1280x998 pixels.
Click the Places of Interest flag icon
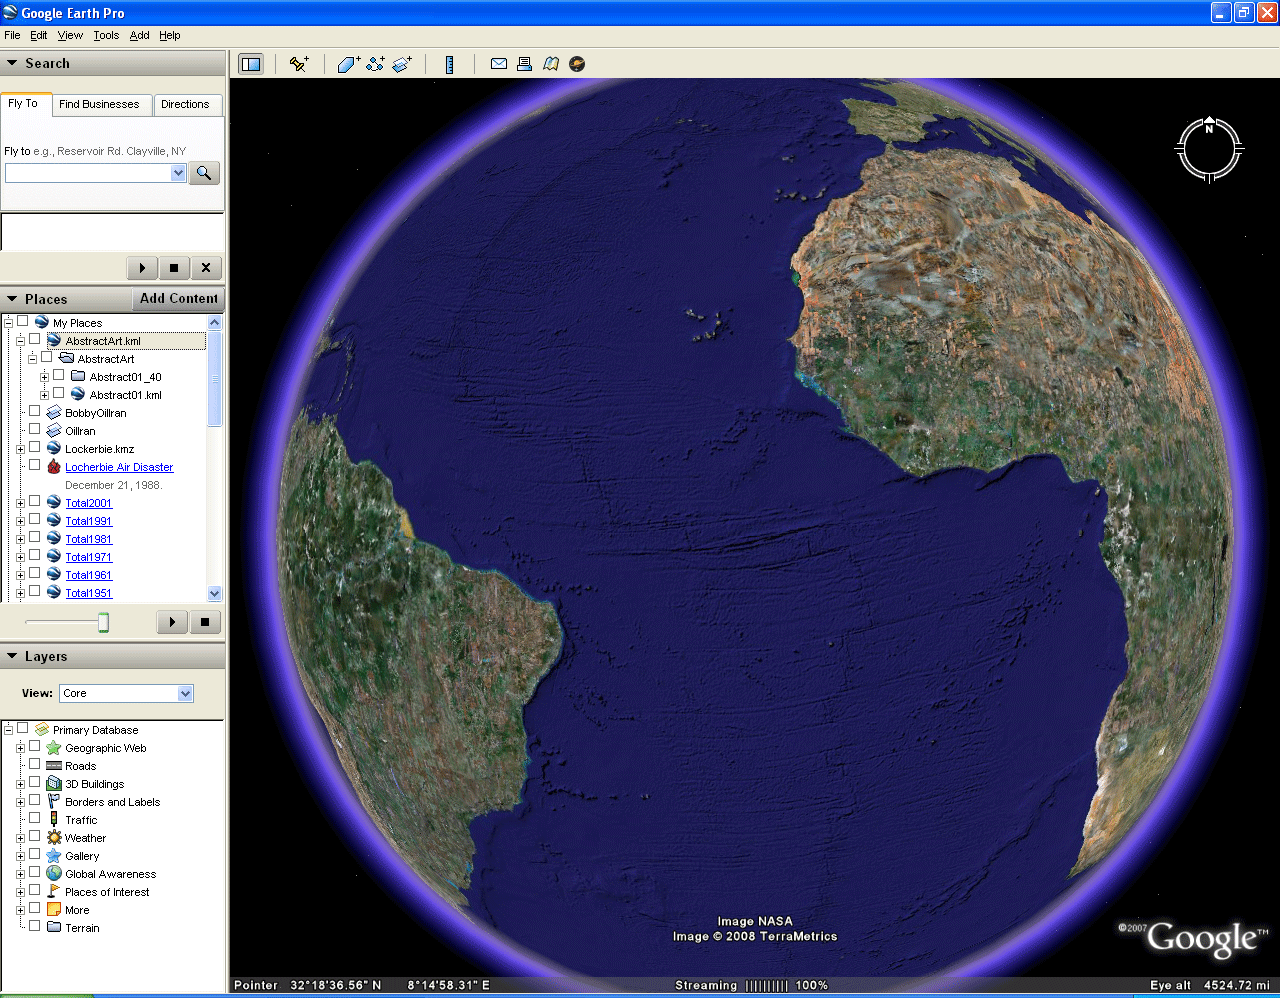tap(54, 892)
